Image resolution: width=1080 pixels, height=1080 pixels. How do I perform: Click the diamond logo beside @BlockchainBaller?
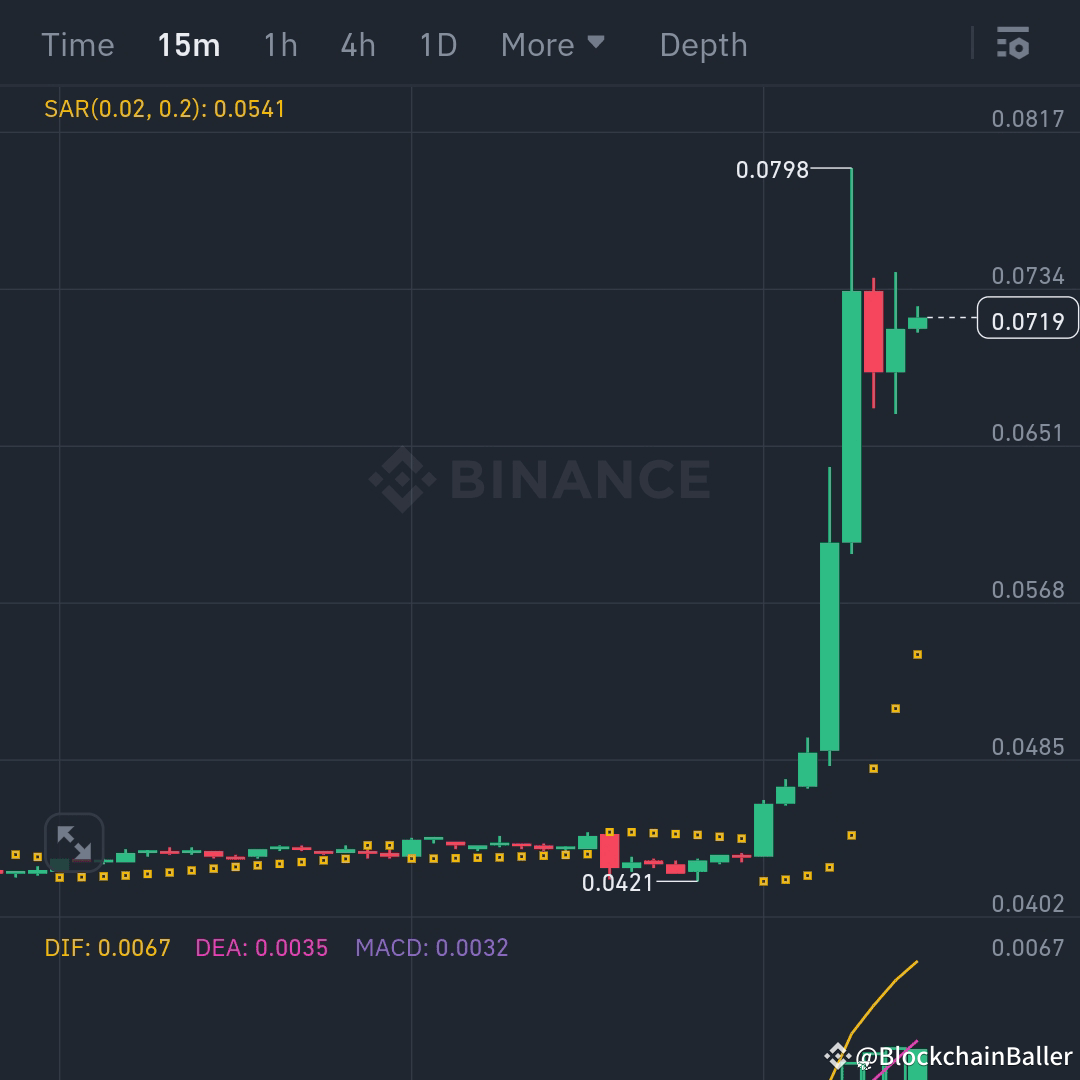pos(838,1055)
